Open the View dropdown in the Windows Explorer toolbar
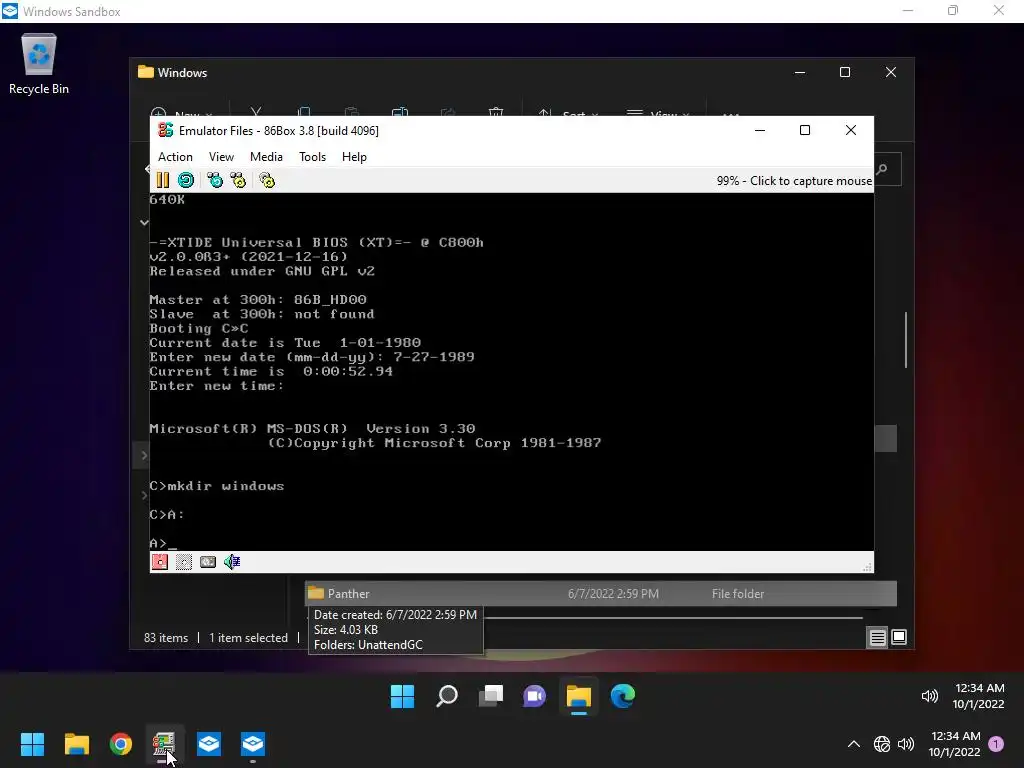 point(658,115)
